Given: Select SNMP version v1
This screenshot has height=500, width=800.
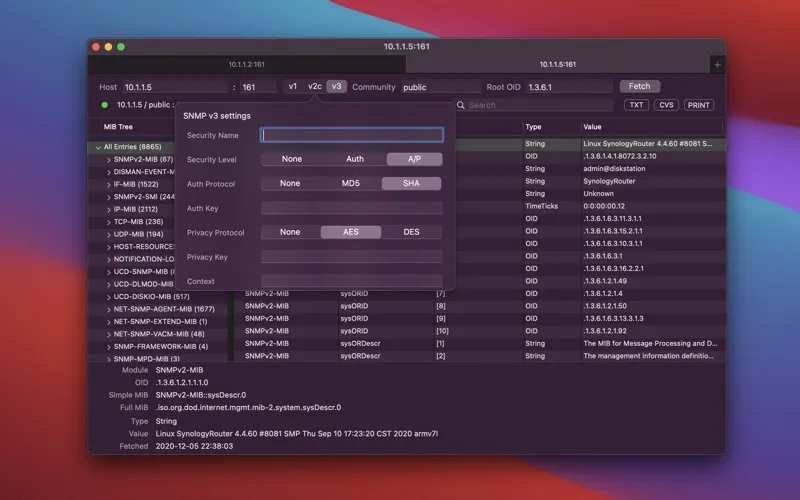Looking at the screenshot, I should tap(292, 87).
